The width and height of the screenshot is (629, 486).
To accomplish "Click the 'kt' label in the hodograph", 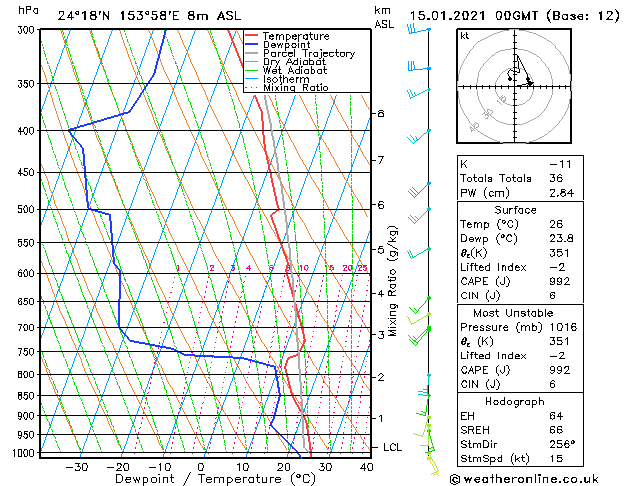I will tap(465, 36).
